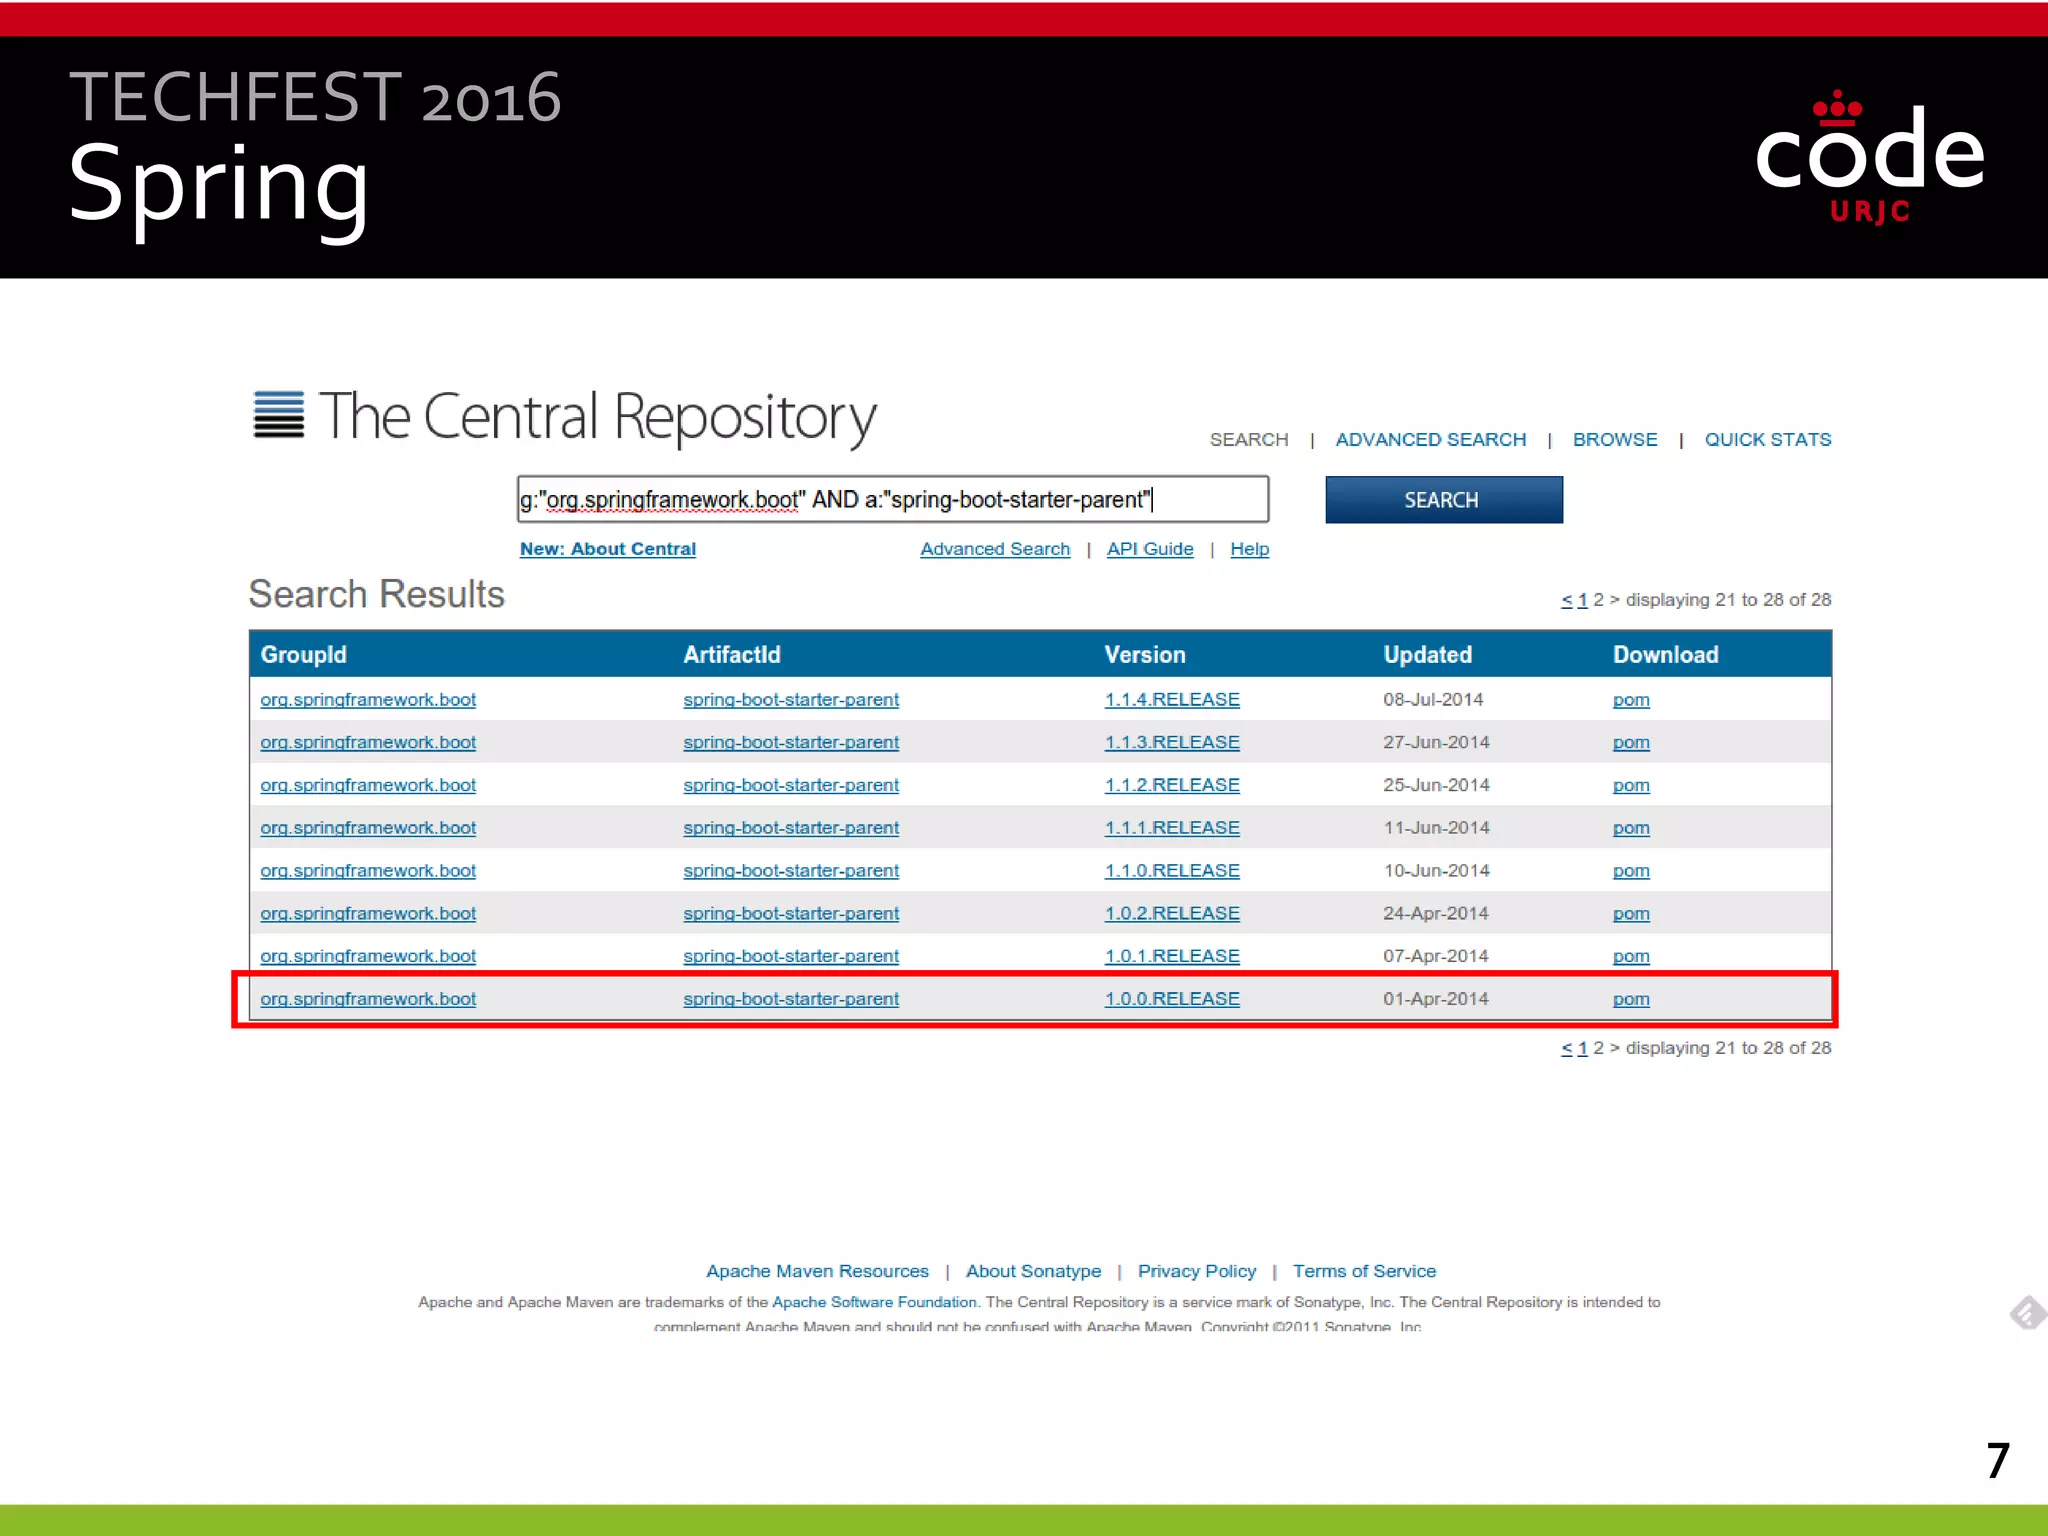
Task: Click the gray diamond icon at right edge
Action: point(2028,1312)
